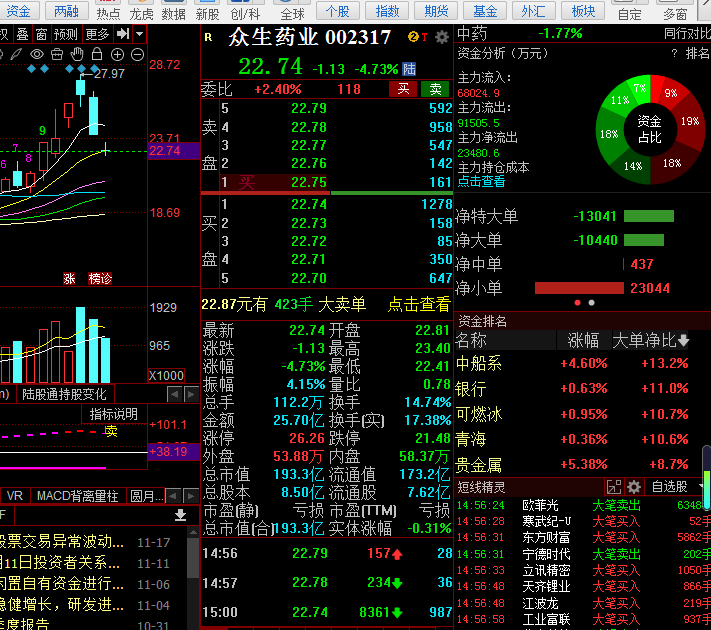711x630 pixels.
Task: Open the gear settings next to stock title
Action: click(442, 37)
